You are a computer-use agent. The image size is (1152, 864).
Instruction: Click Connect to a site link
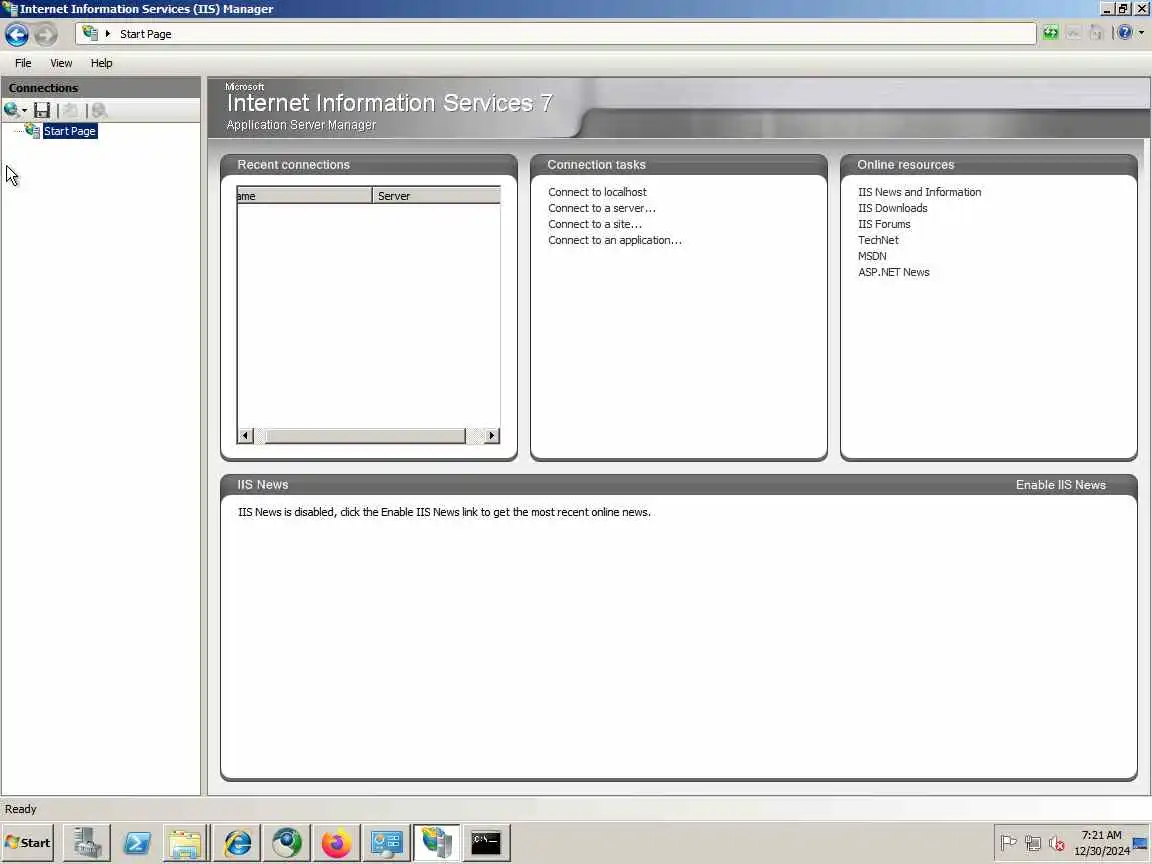point(594,224)
